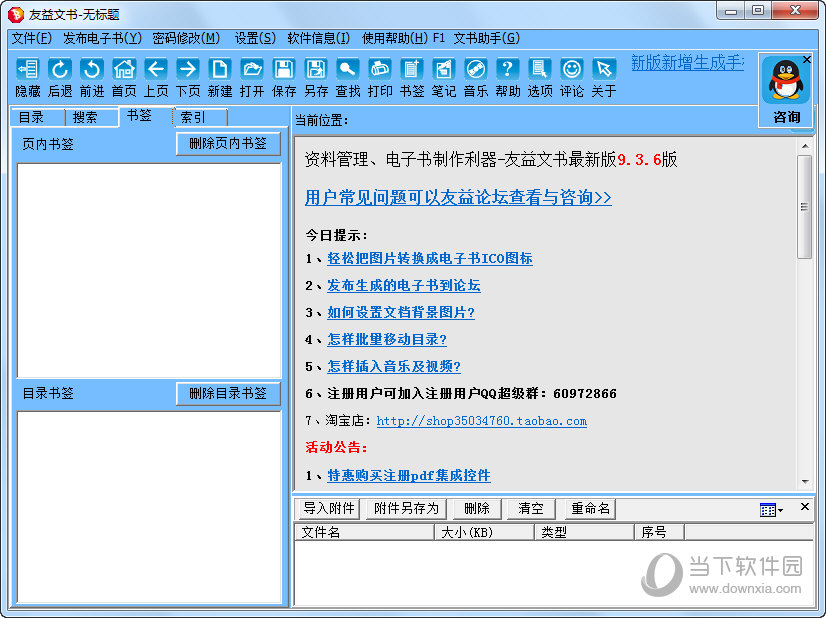Screen dimensions: 826x618
Task: Click the QQ penguin 咨询 icon
Action: [785, 80]
